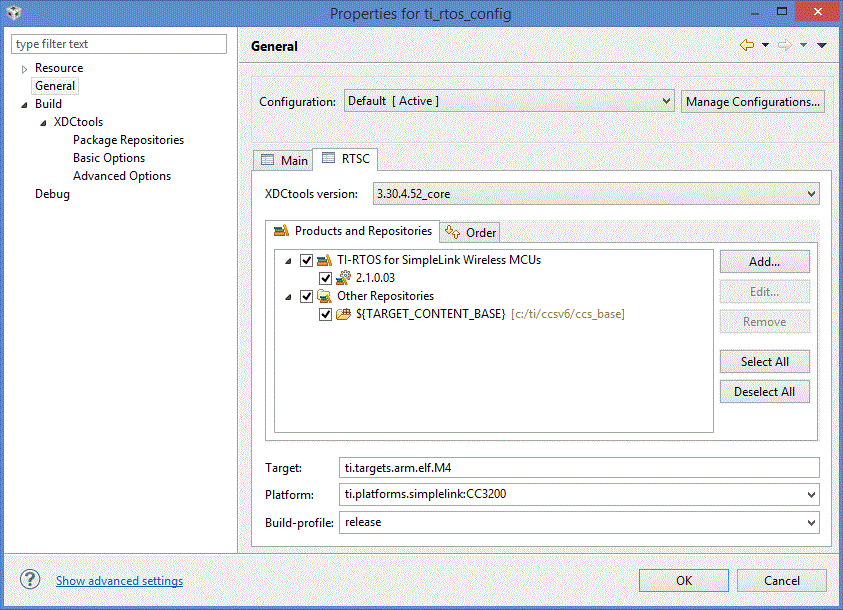This screenshot has width=843, height=610.
Task: Click the 2.1.0.03 version gear icon
Action: click(x=345, y=278)
